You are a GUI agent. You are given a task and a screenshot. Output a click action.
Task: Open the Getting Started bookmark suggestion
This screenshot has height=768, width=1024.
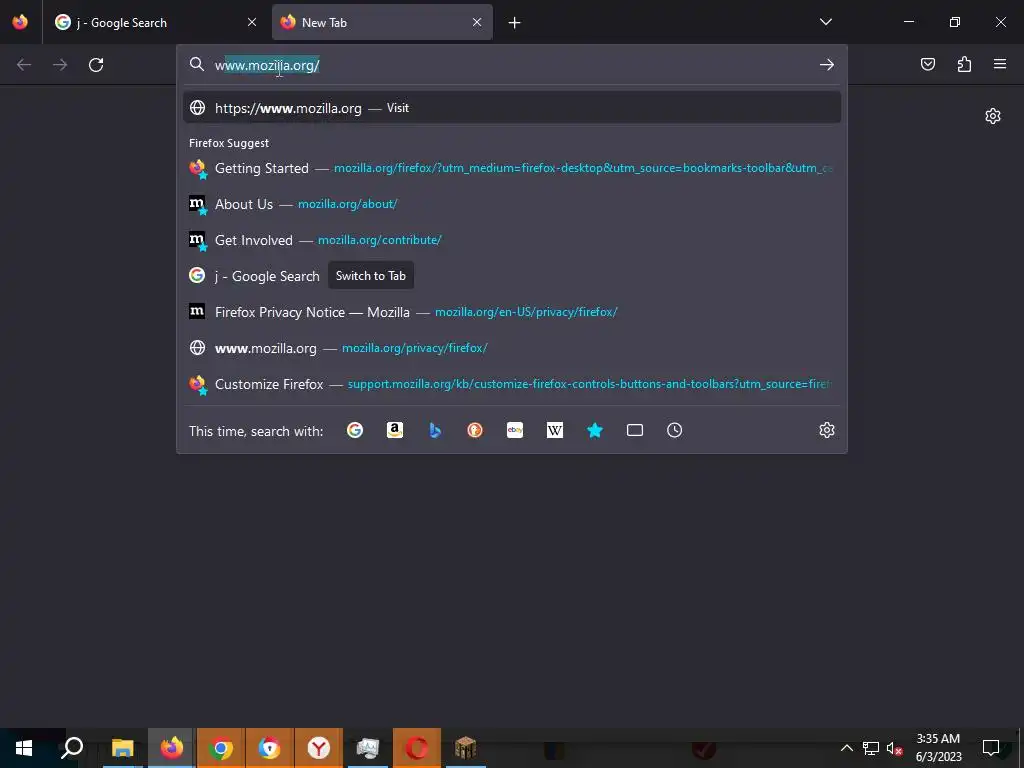512,168
